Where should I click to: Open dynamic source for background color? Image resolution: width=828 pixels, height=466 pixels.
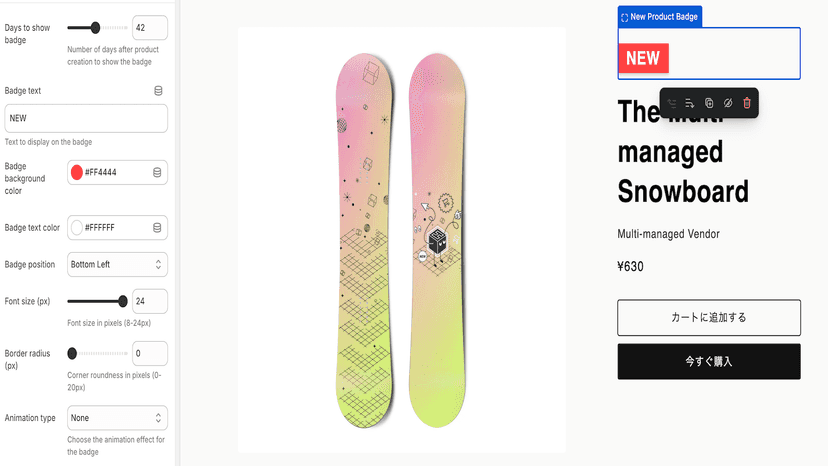(157, 172)
